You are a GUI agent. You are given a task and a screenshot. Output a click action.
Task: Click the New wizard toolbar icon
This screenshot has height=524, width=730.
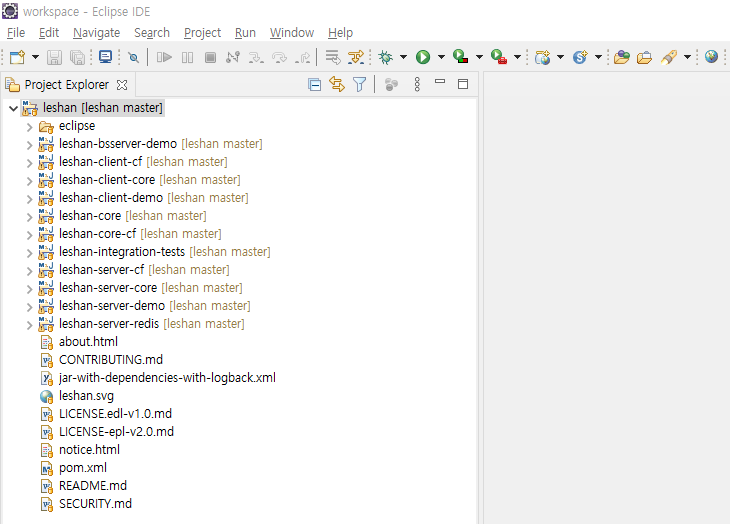pos(17,57)
